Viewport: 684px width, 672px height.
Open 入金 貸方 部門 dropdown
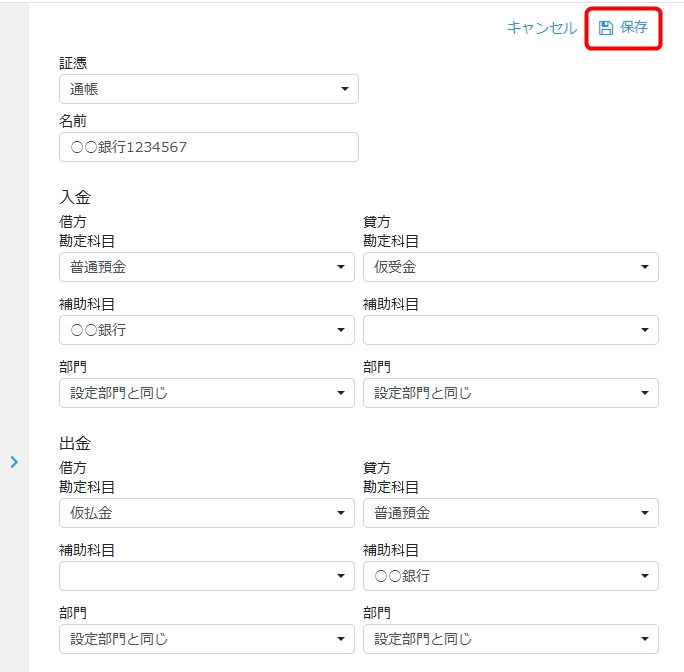click(511, 393)
